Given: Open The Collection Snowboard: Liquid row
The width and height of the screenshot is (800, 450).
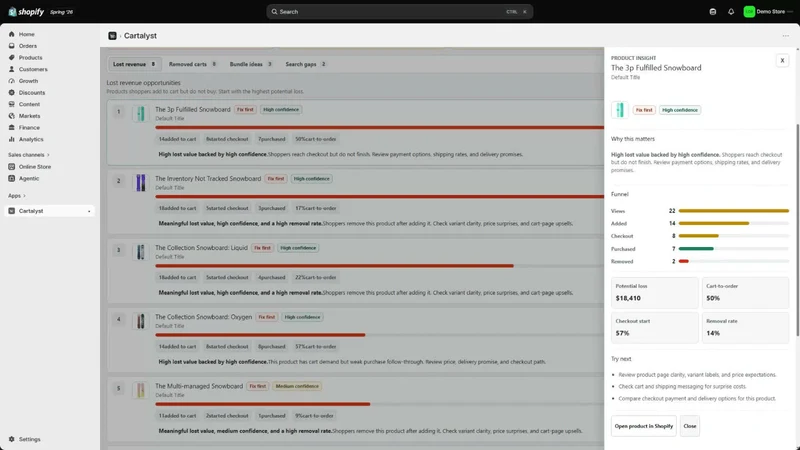Looking at the screenshot, I should coord(356,271).
